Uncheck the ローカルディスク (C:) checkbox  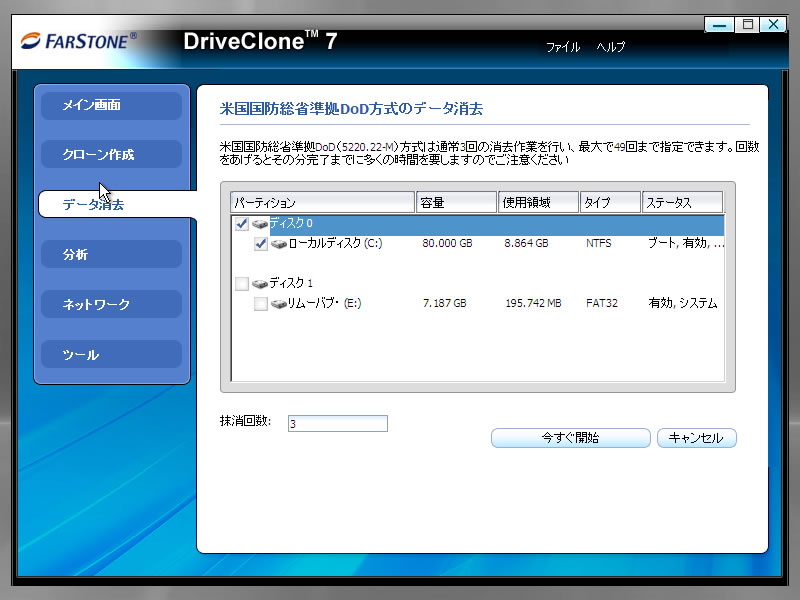(261, 244)
